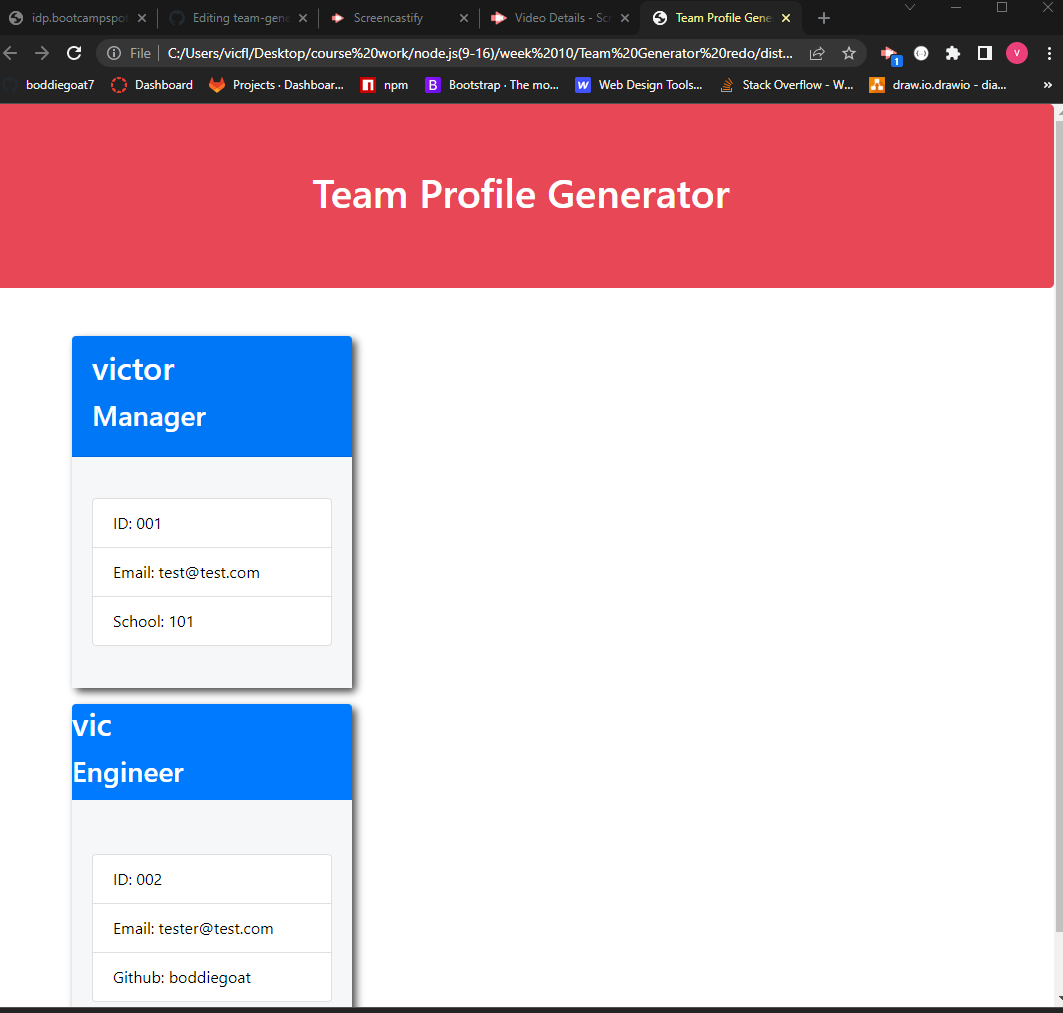The width and height of the screenshot is (1063, 1013).
Task: Open the Extensions puzzle-piece icon
Action: point(952,53)
